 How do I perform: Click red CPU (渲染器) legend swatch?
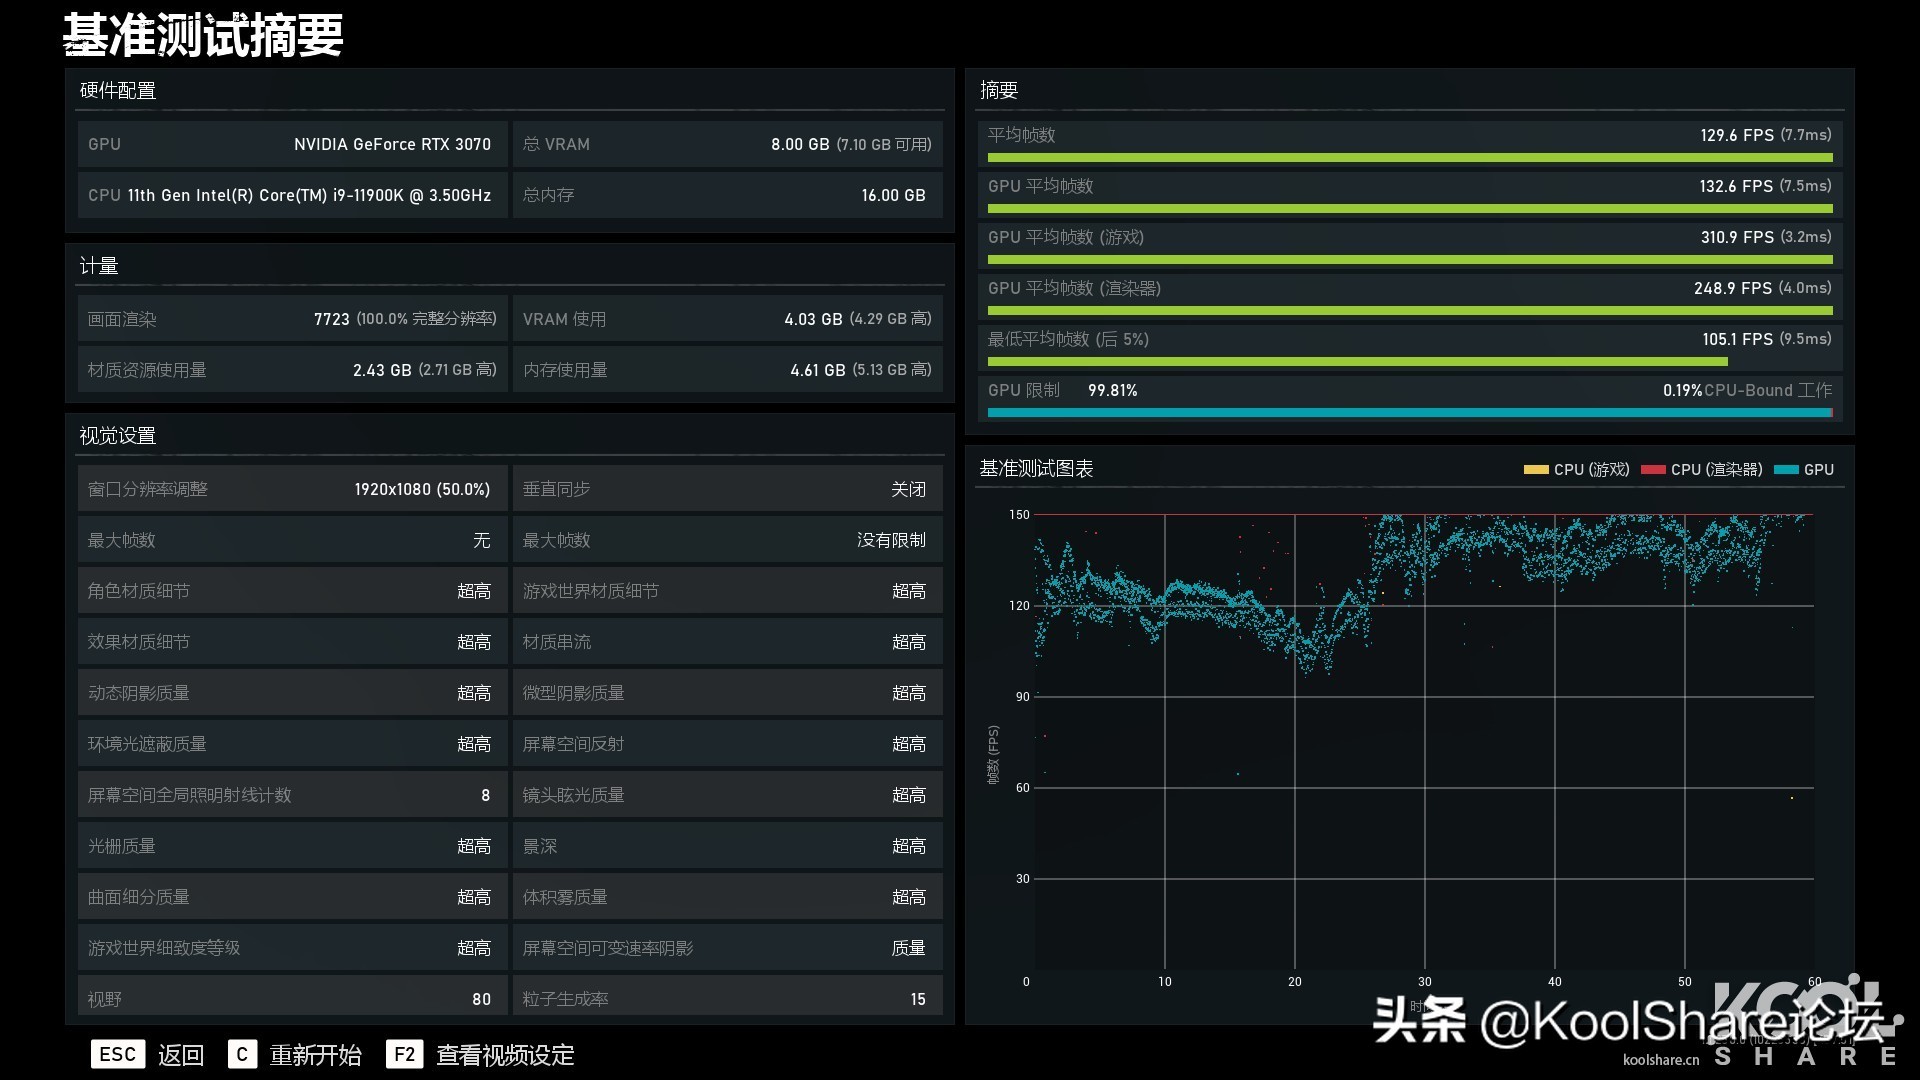pyautogui.click(x=1653, y=470)
